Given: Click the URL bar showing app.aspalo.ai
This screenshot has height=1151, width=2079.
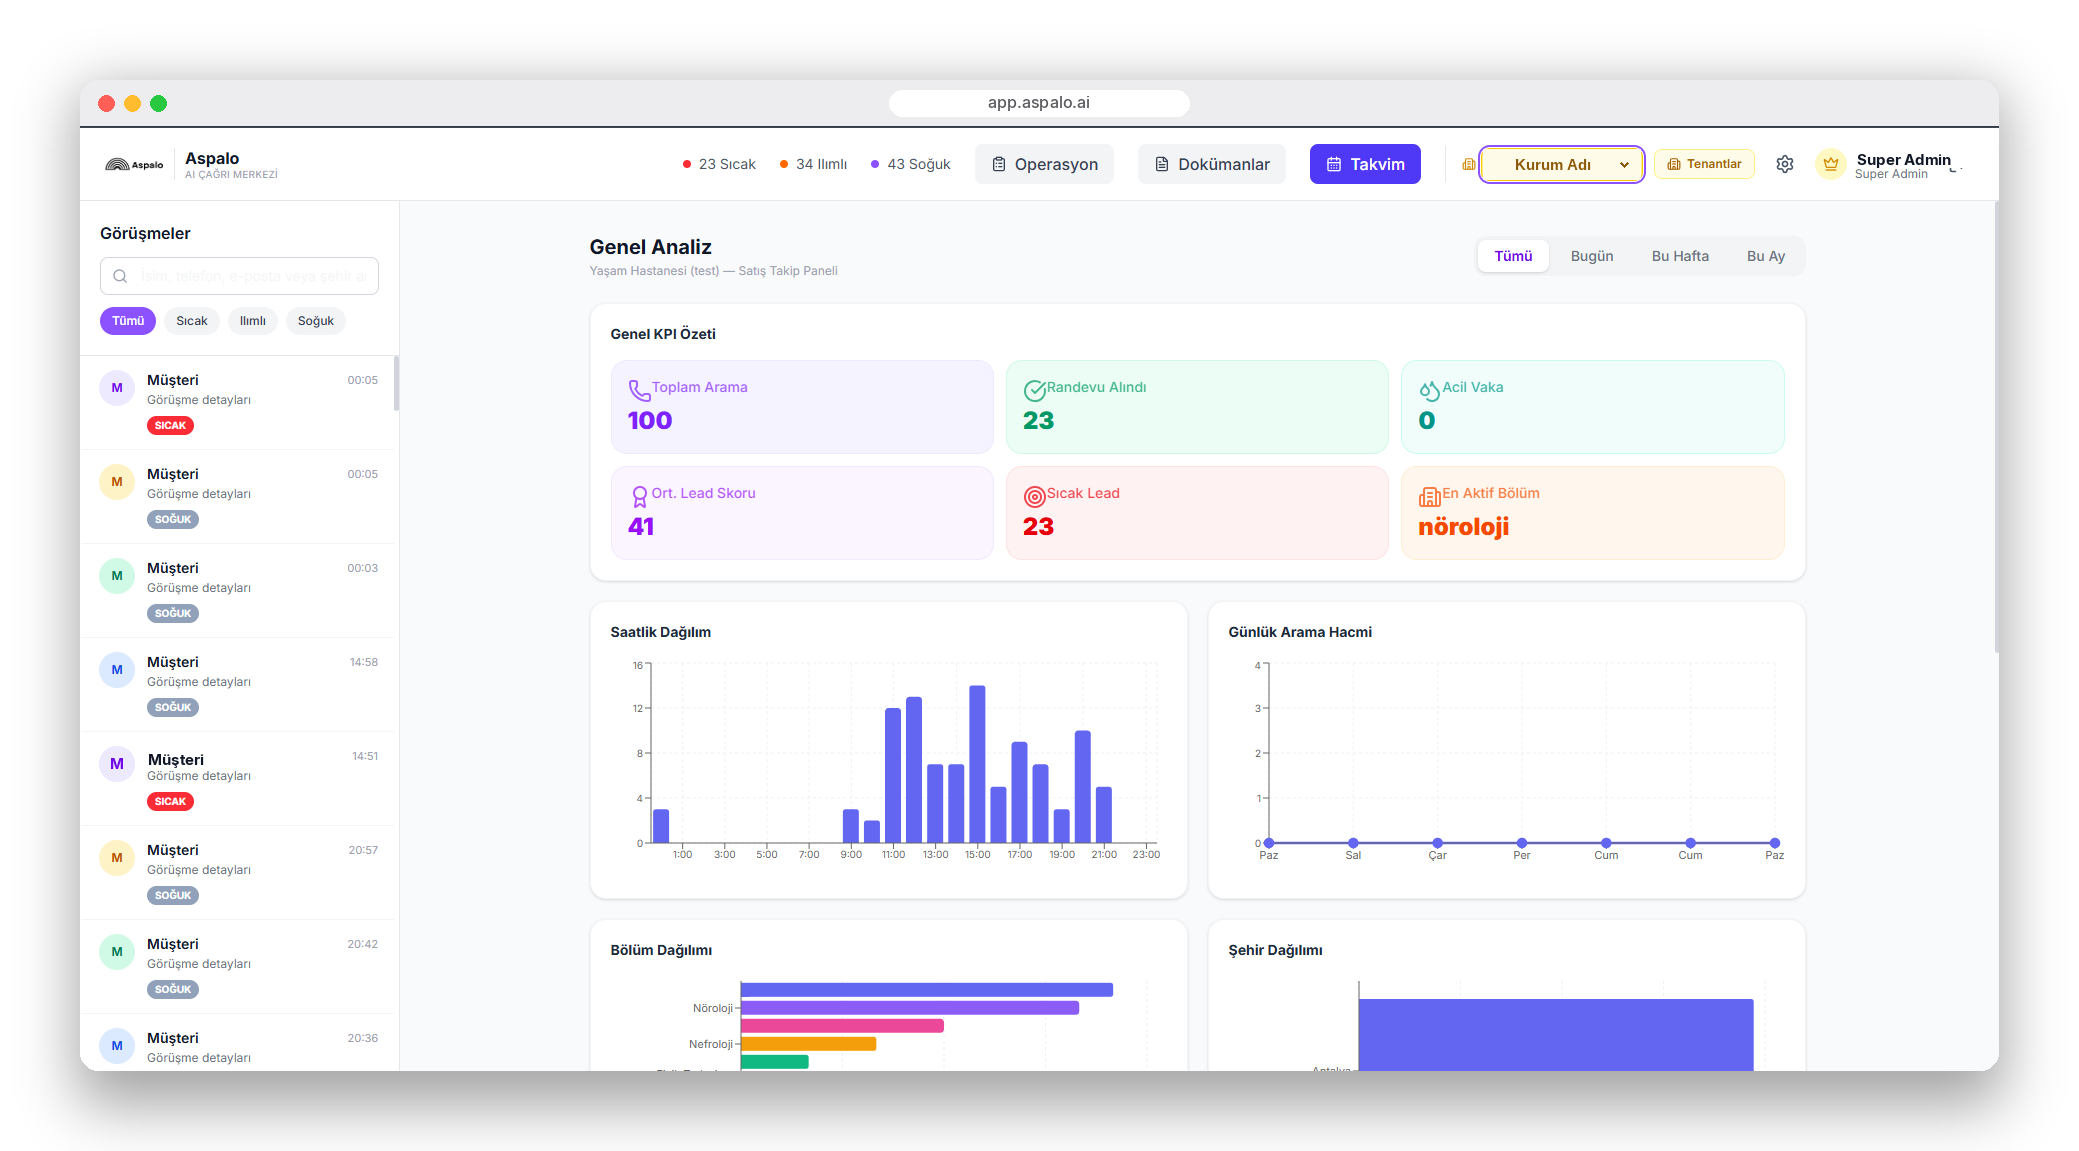Looking at the screenshot, I should 1039,103.
